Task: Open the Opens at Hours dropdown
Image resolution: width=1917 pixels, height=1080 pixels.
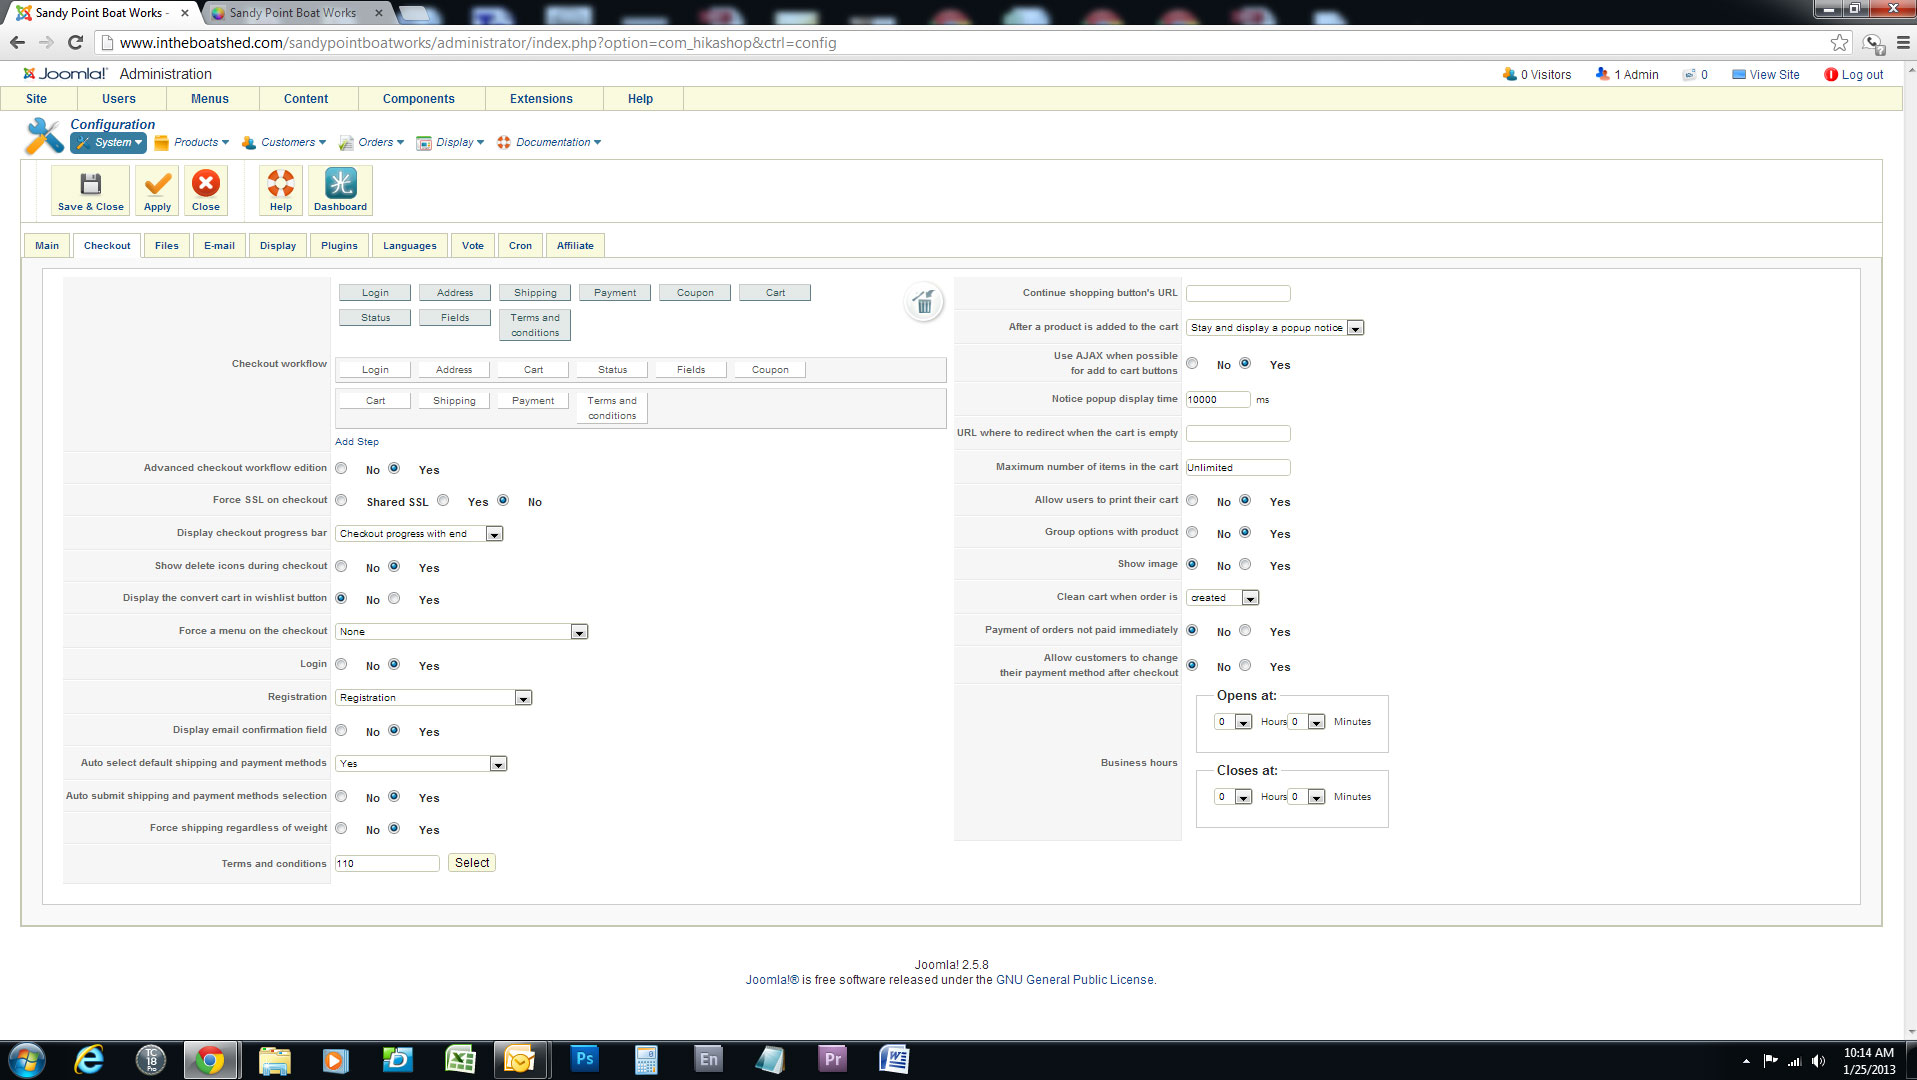Action: click(1233, 722)
